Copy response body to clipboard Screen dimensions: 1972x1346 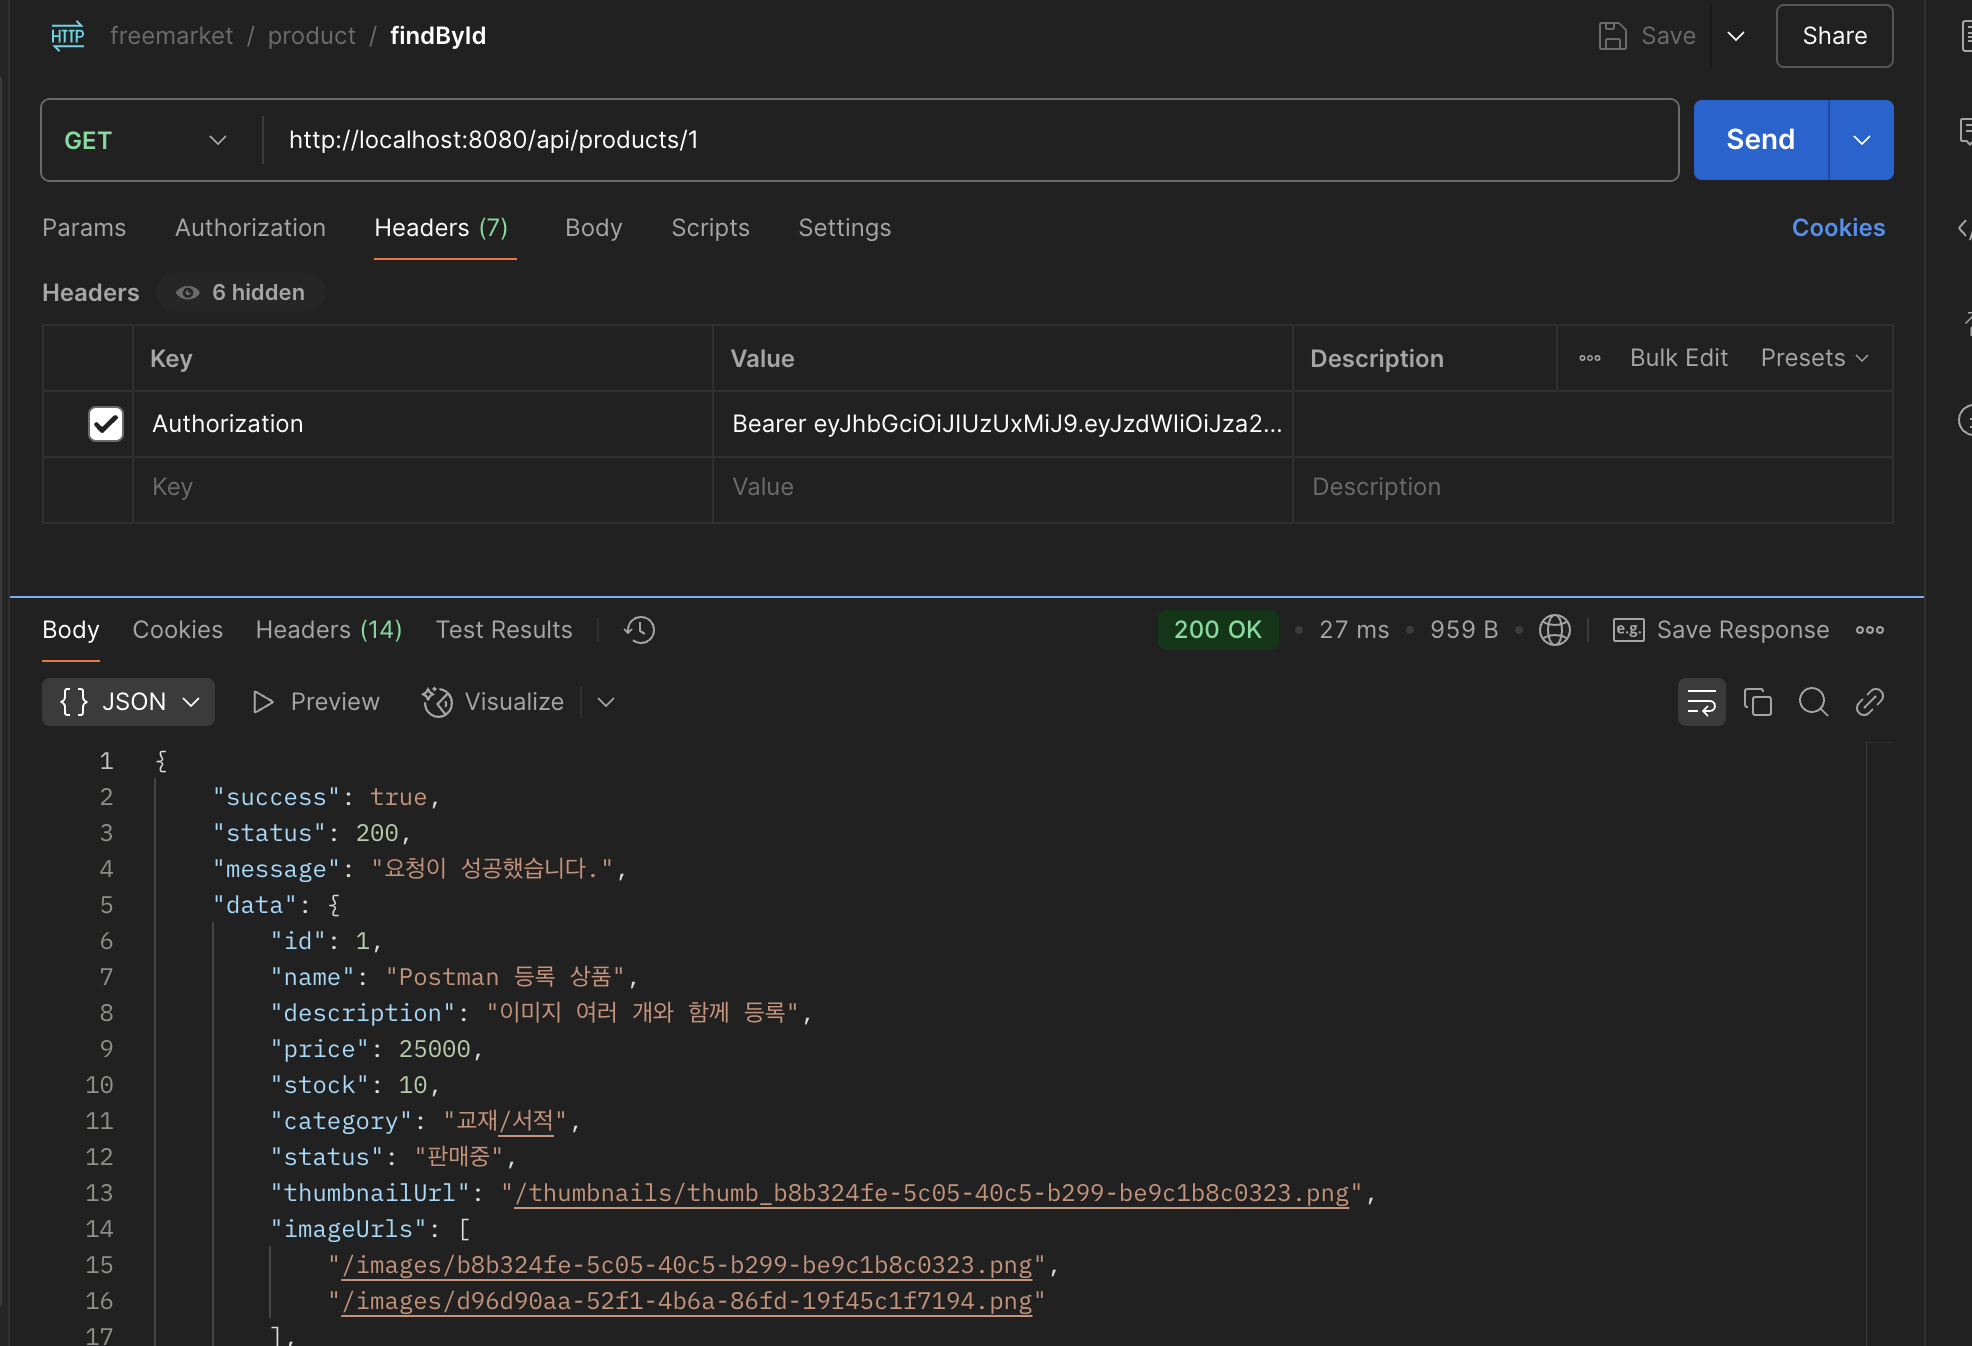click(1757, 702)
